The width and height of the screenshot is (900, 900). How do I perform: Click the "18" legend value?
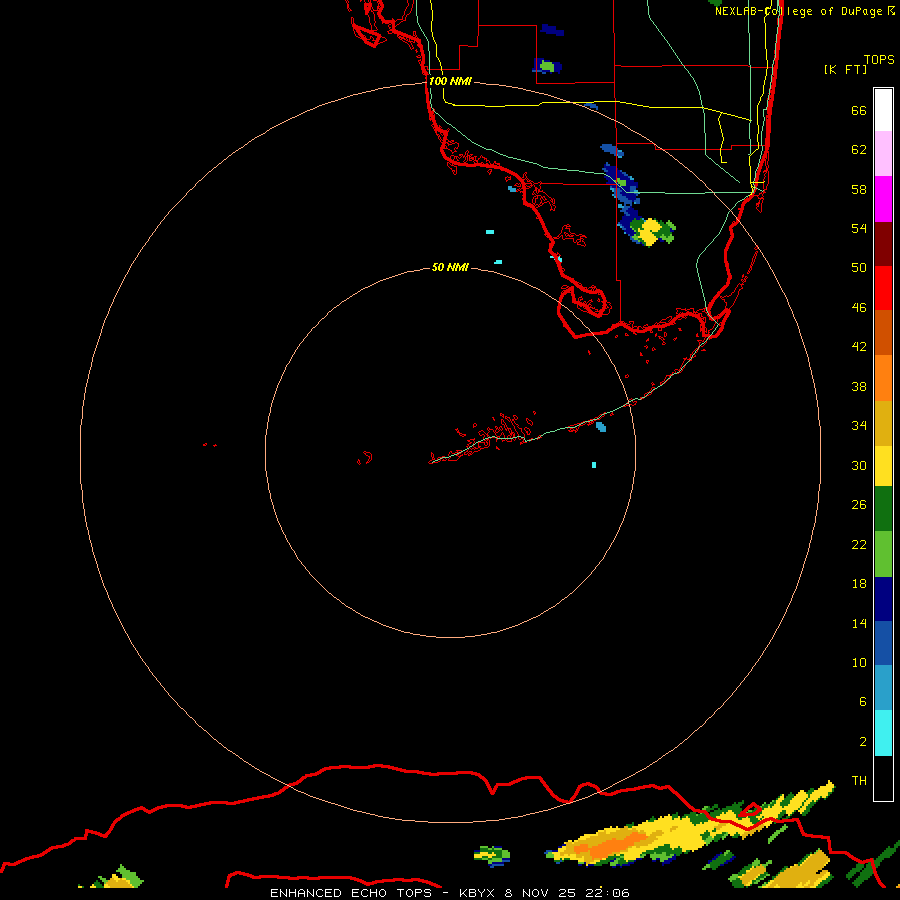859,584
